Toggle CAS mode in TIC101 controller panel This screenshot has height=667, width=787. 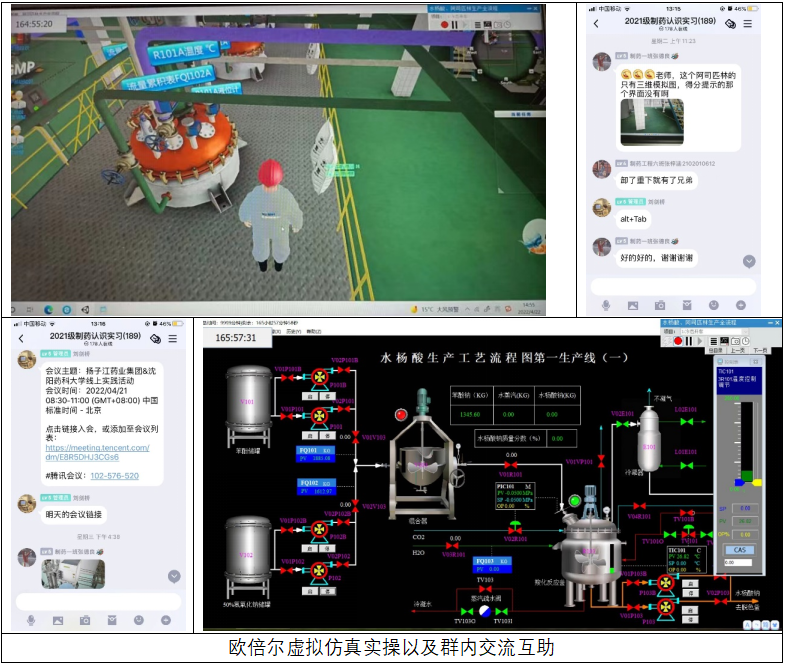tap(740, 549)
